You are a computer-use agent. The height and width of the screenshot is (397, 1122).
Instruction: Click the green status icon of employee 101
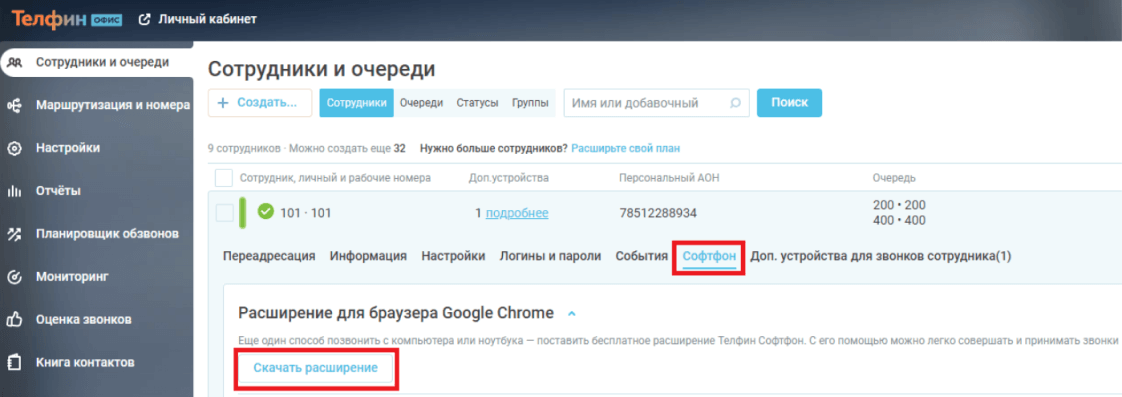pos(266,212)
